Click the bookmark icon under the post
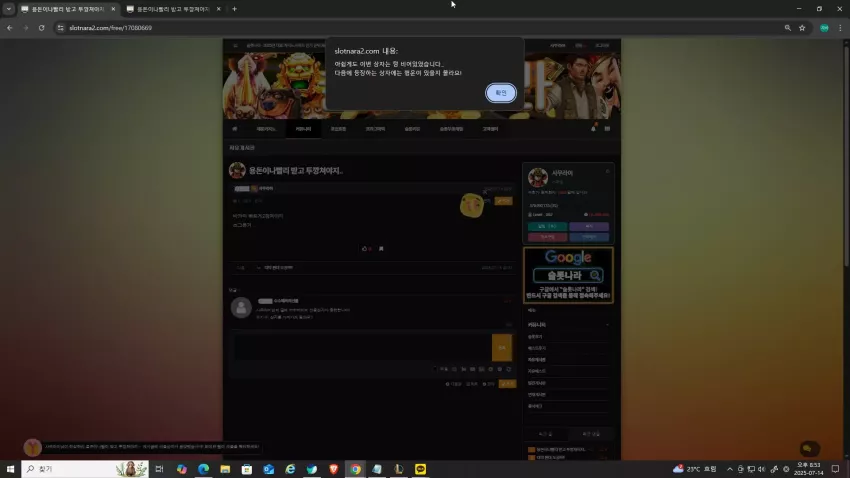This screenshot has width=850, height=478. point(381,249)
